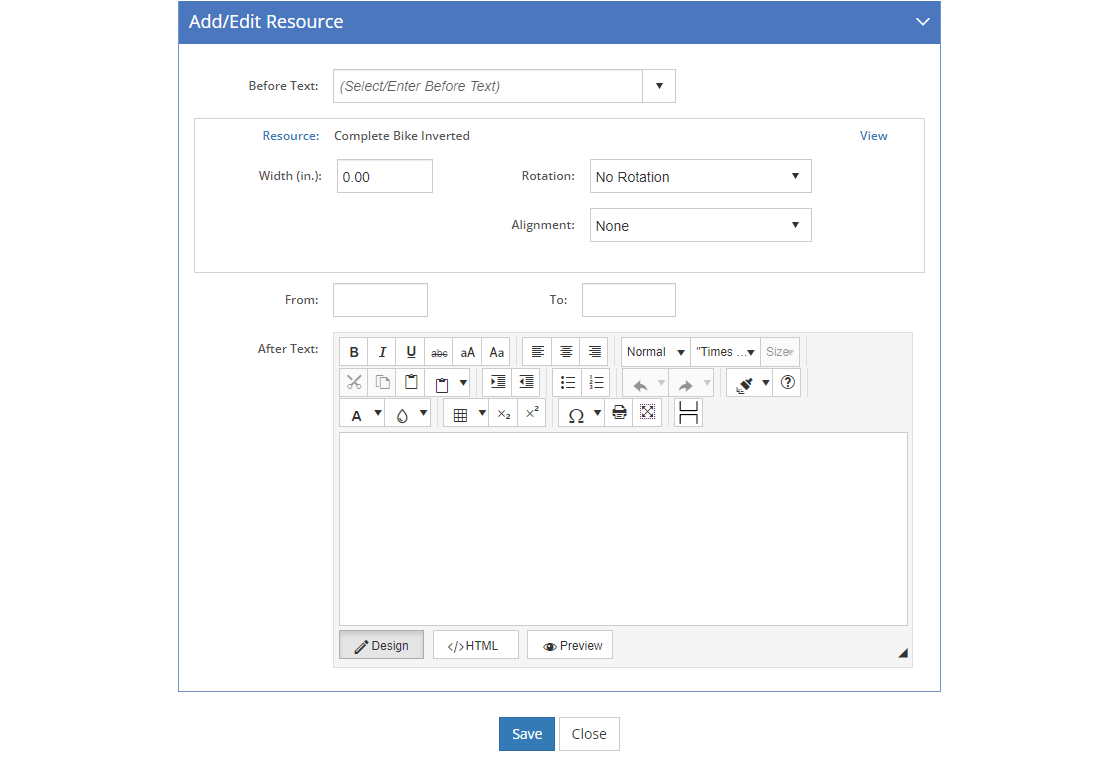This screenshot has width=1120, height=773.
Task: Insert a numbered list
Action: 596,383
